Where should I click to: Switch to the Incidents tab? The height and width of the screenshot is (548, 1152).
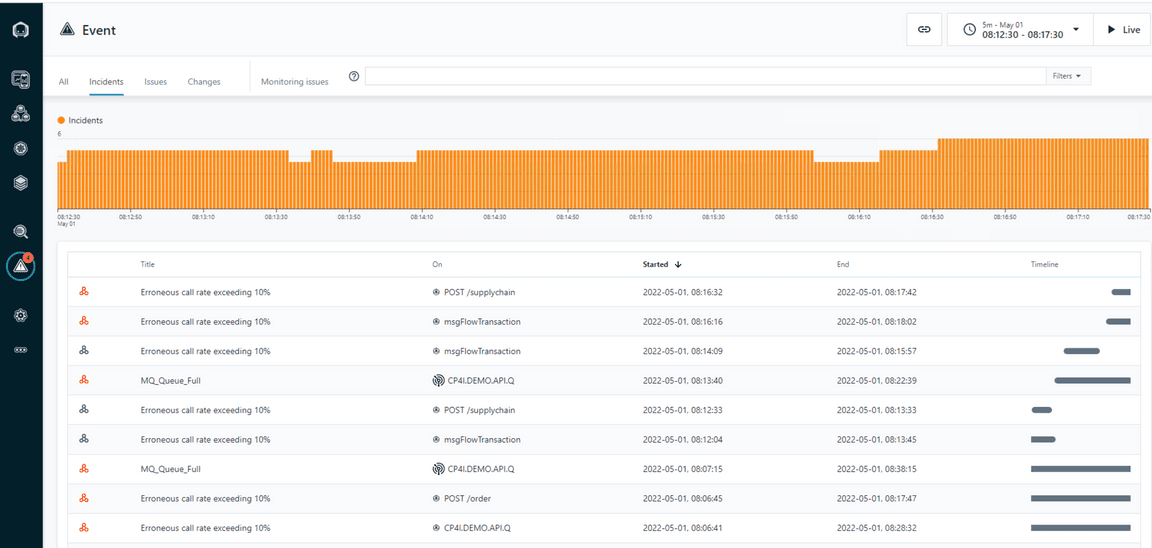point(106,82)
